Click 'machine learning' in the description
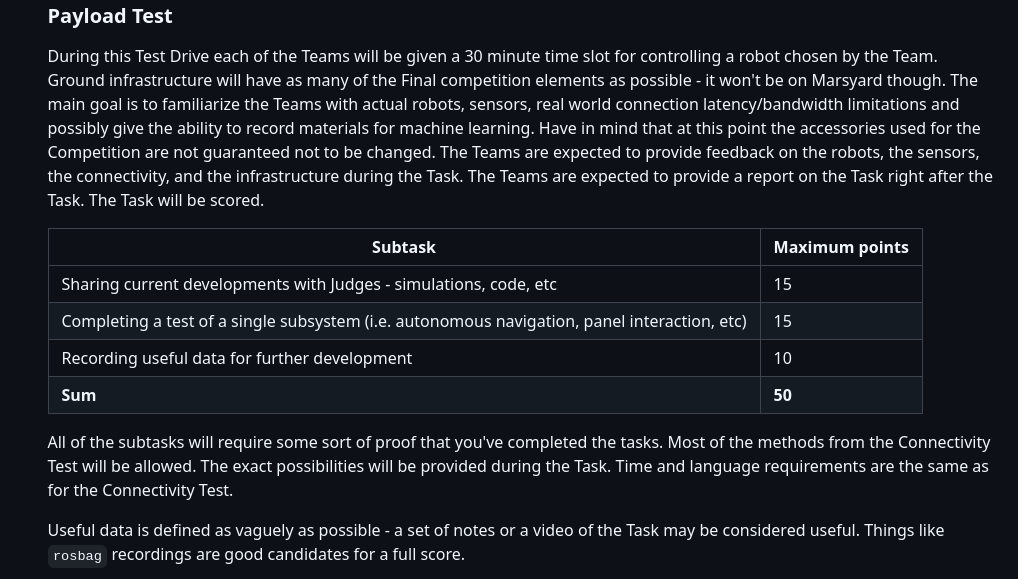The height and width of the screenshot is (579, 1018). [466, 129]
